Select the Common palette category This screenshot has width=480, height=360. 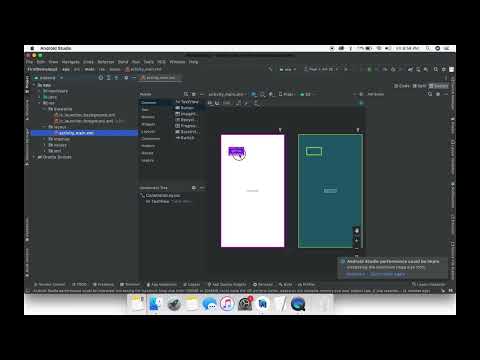pyautogui.click(x=149, y=102)
